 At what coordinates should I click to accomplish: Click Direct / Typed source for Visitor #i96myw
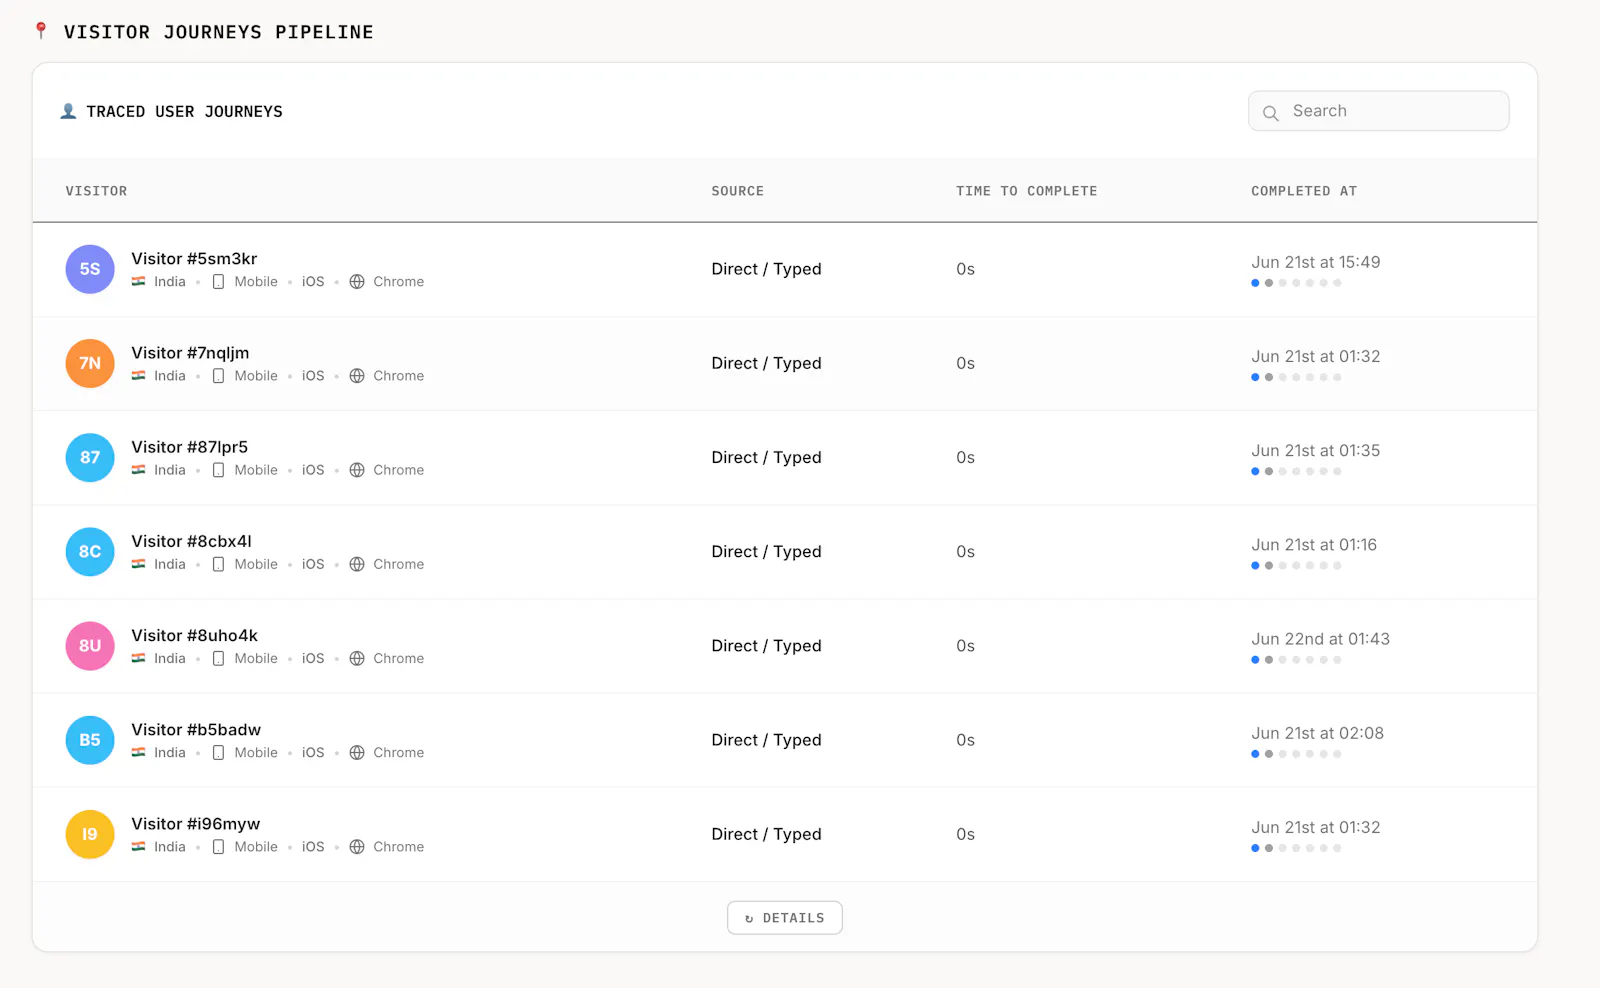pyautogui.click(x=766, y=834)
